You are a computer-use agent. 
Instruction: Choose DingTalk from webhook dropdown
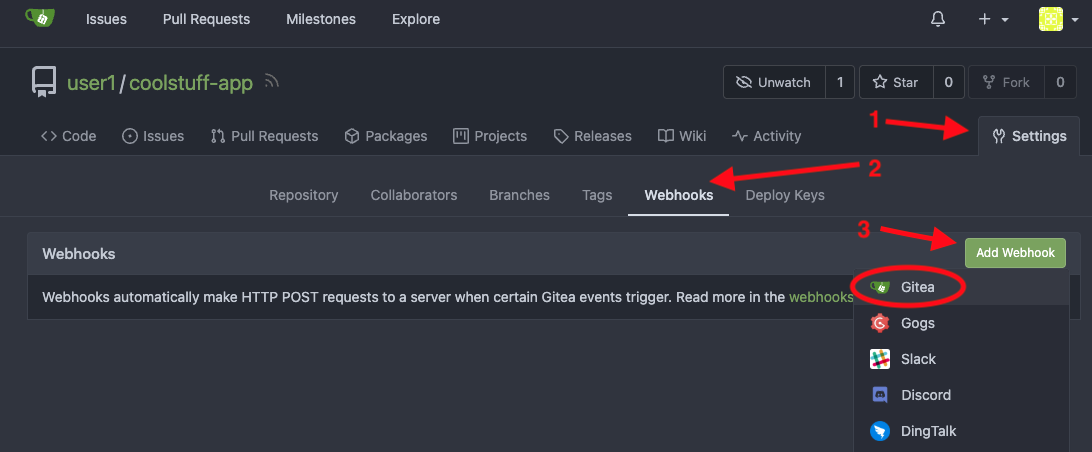tap(961, 431)
